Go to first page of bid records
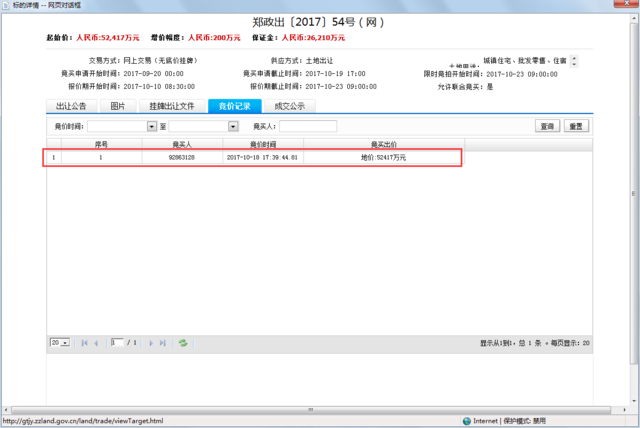Viewport: 640px width, 428px height. (x=84, y=343)
